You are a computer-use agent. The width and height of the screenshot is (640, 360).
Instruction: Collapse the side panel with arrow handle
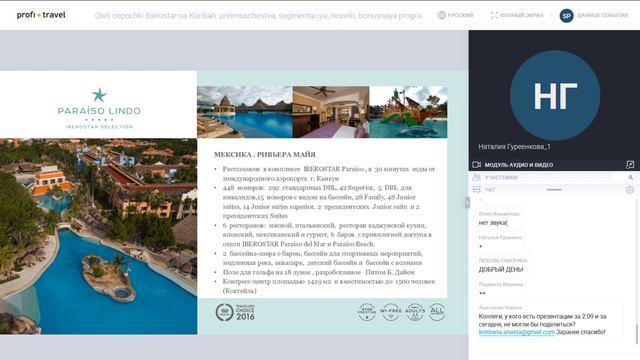tap(467, 202)
